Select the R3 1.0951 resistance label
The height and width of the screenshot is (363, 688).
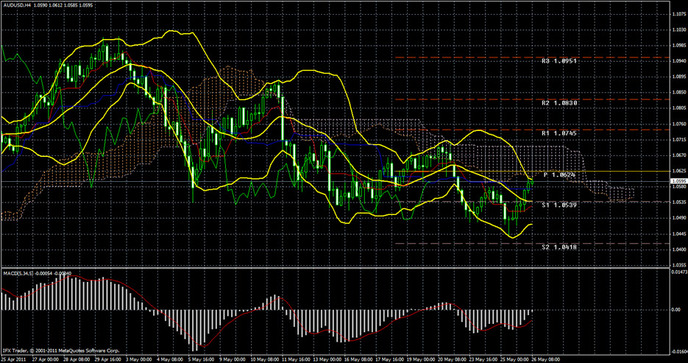click(x=559, y=61)
